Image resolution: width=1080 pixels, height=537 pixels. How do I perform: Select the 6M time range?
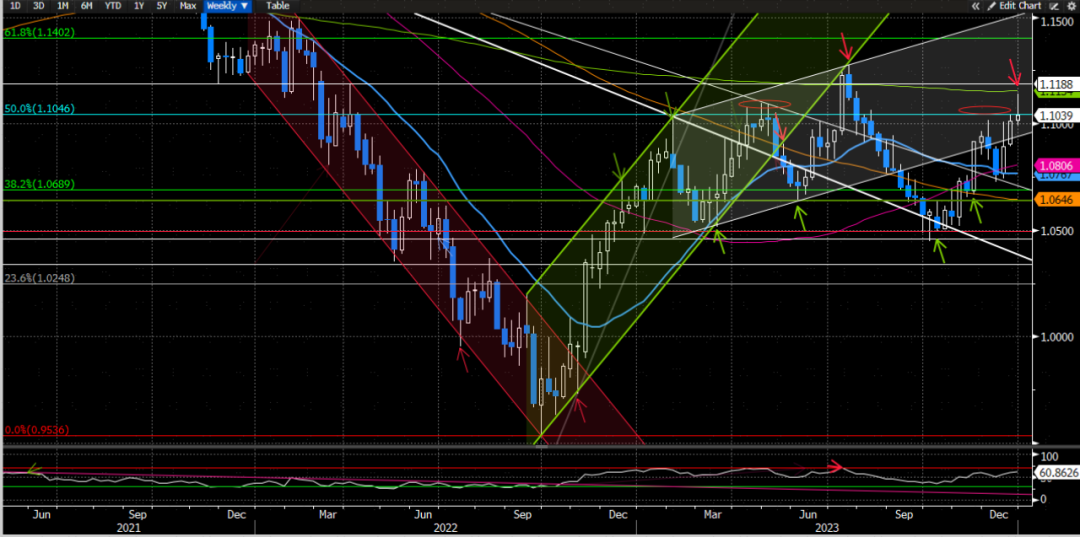click(87, 6)
